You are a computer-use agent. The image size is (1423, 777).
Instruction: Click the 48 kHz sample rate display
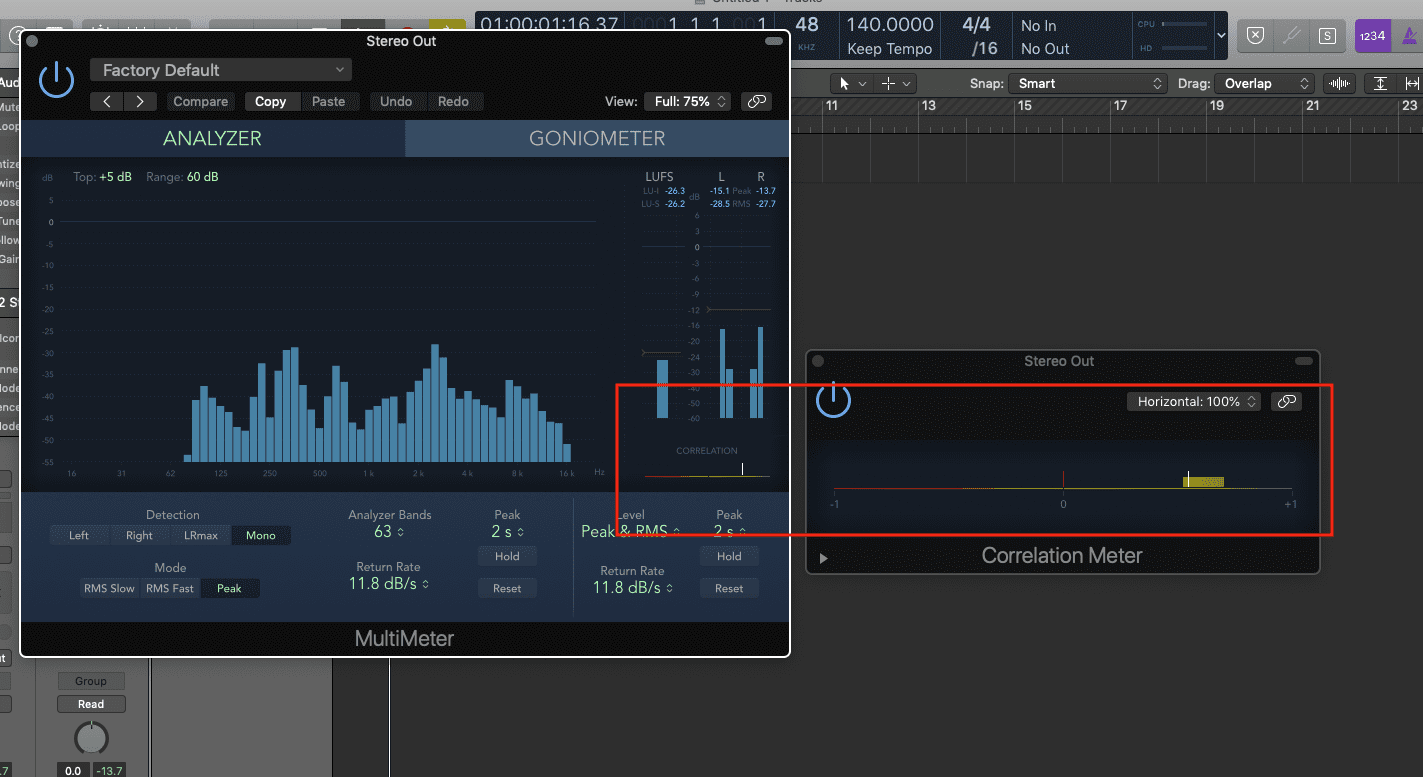click(x=806, y=33)
